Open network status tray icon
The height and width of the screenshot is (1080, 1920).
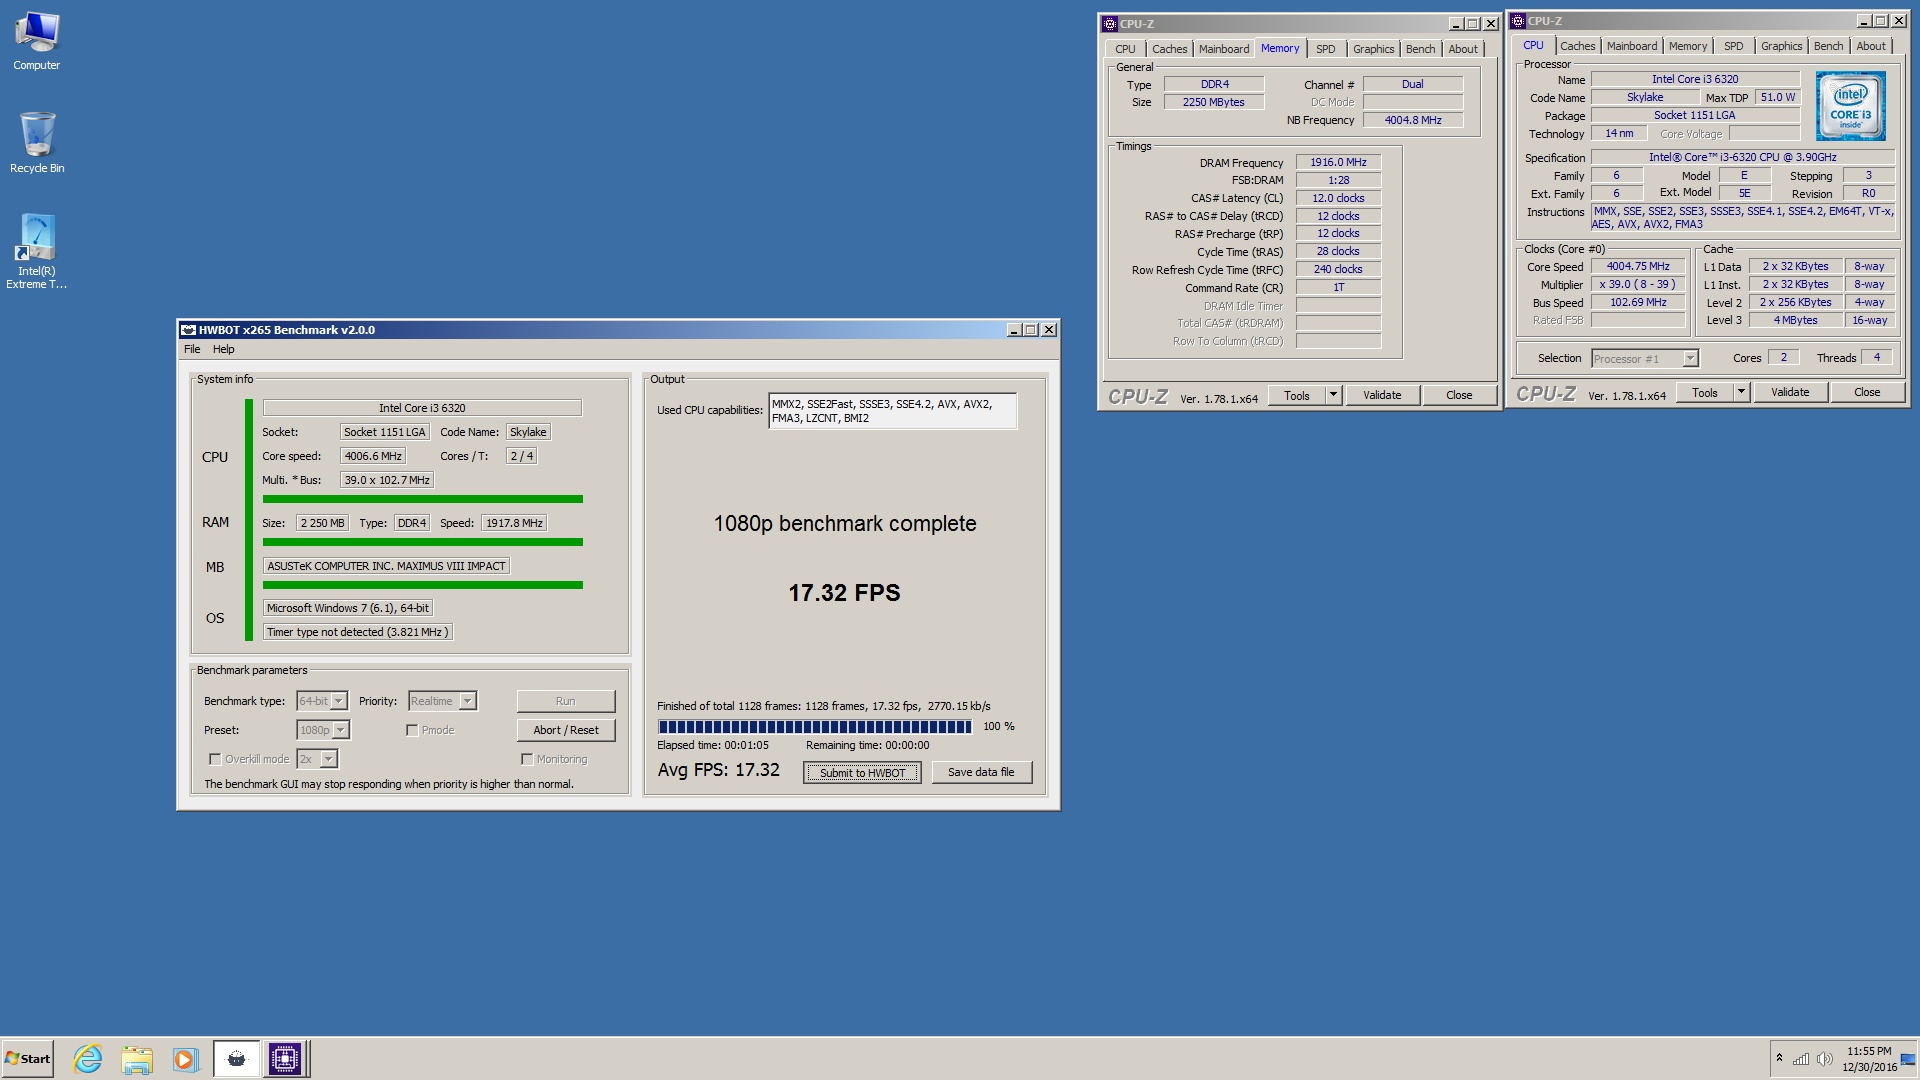point(1801,1059)
